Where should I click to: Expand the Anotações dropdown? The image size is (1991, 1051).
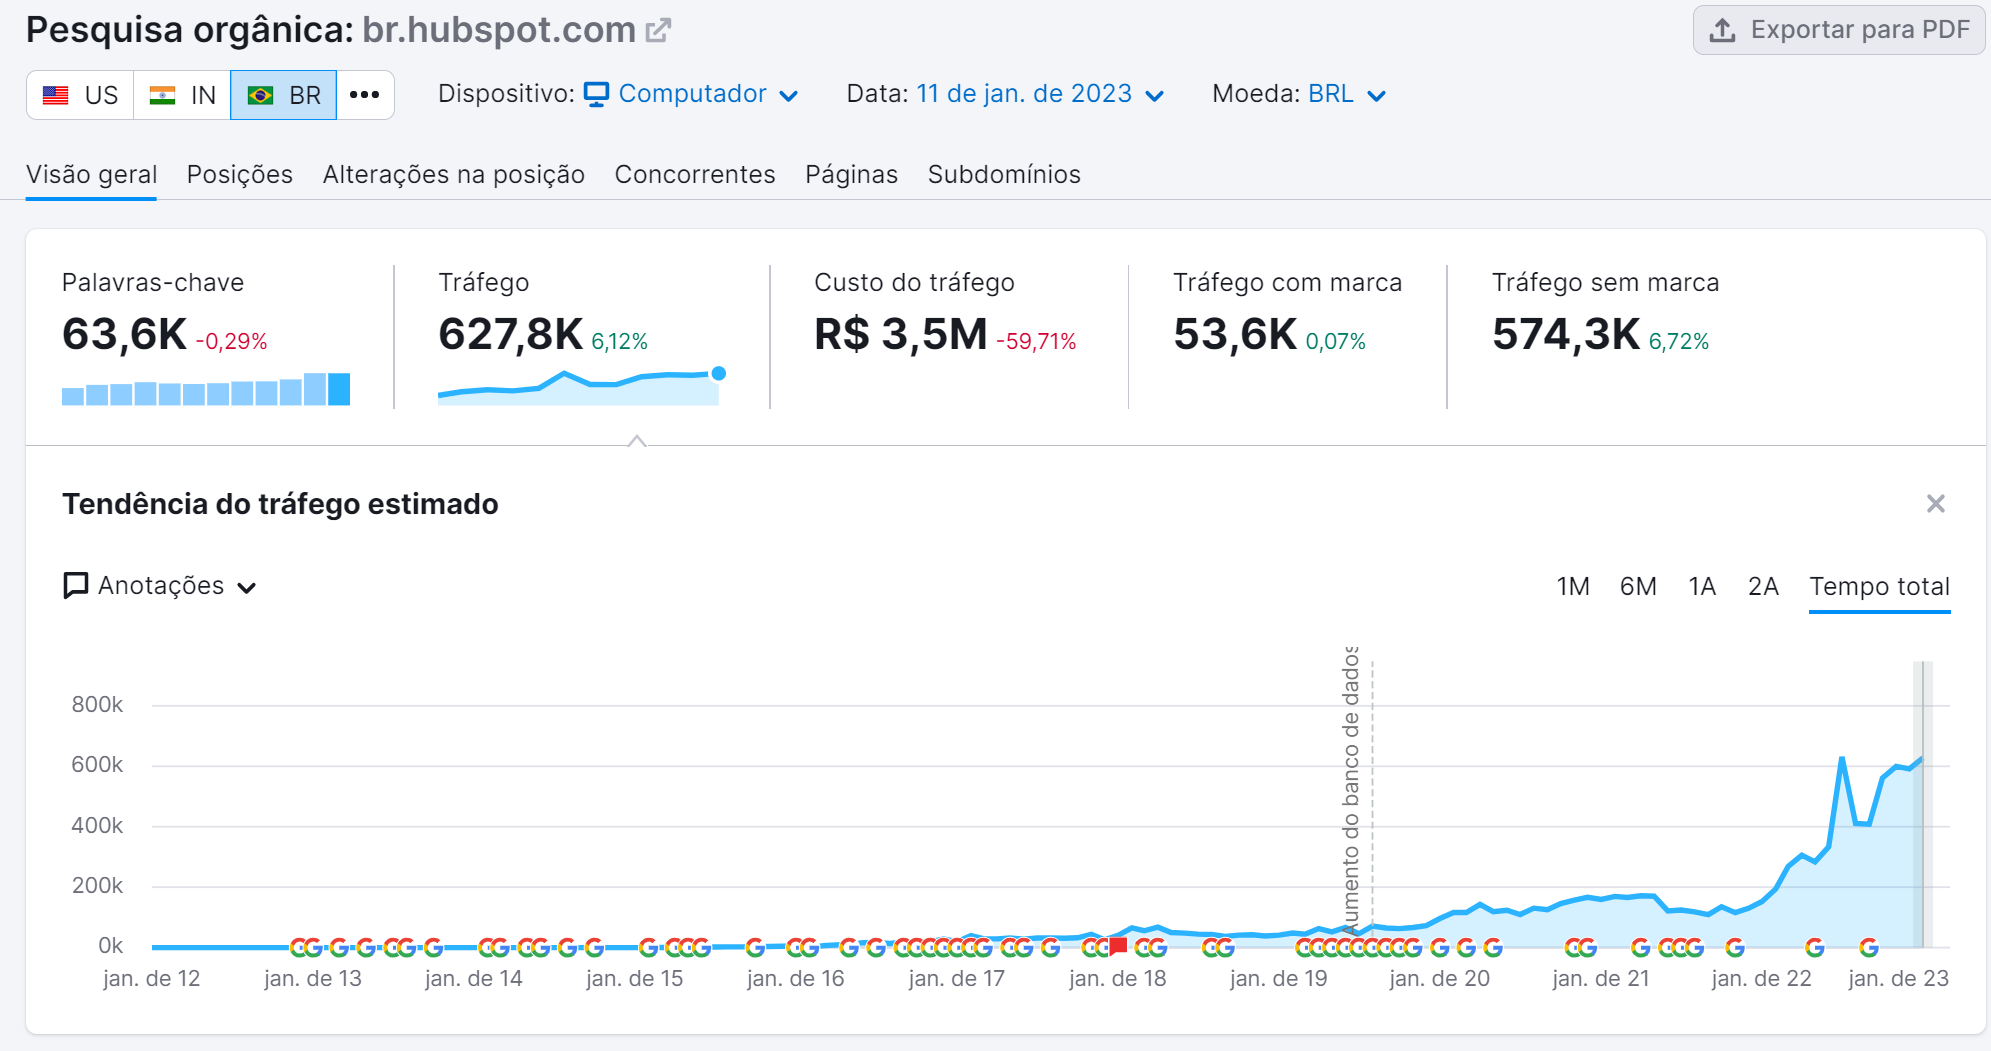pos(160,586)
